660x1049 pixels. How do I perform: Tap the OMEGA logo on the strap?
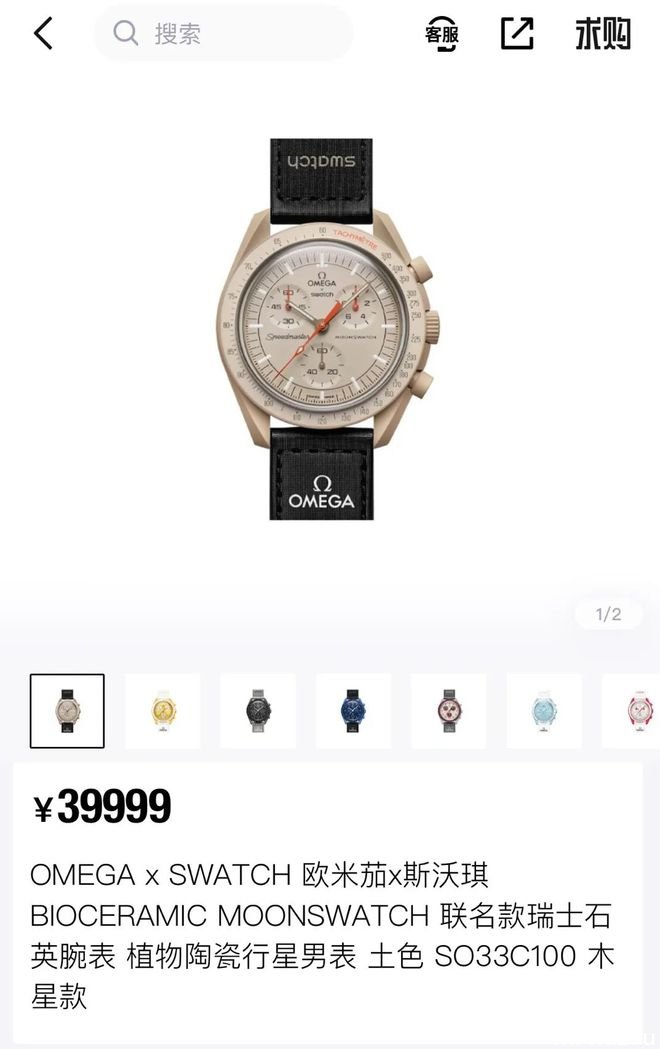click(x=322, y=492)
